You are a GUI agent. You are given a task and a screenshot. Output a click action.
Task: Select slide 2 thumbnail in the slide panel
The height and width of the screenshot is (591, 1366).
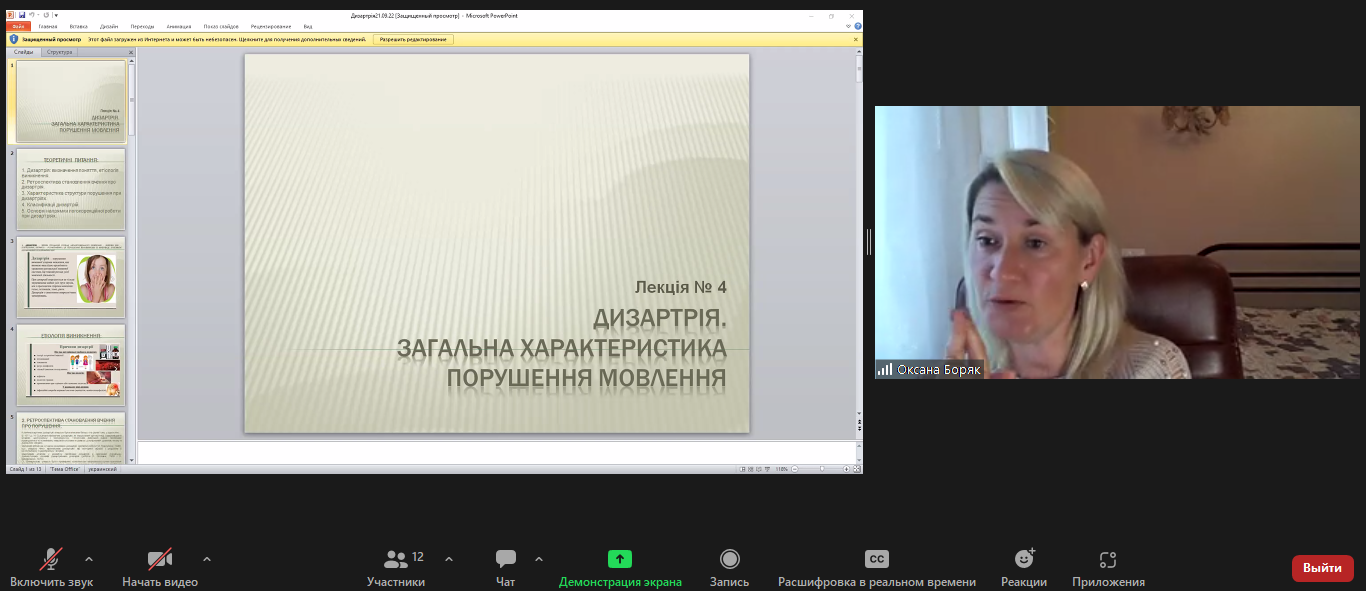tap(71, 189)
